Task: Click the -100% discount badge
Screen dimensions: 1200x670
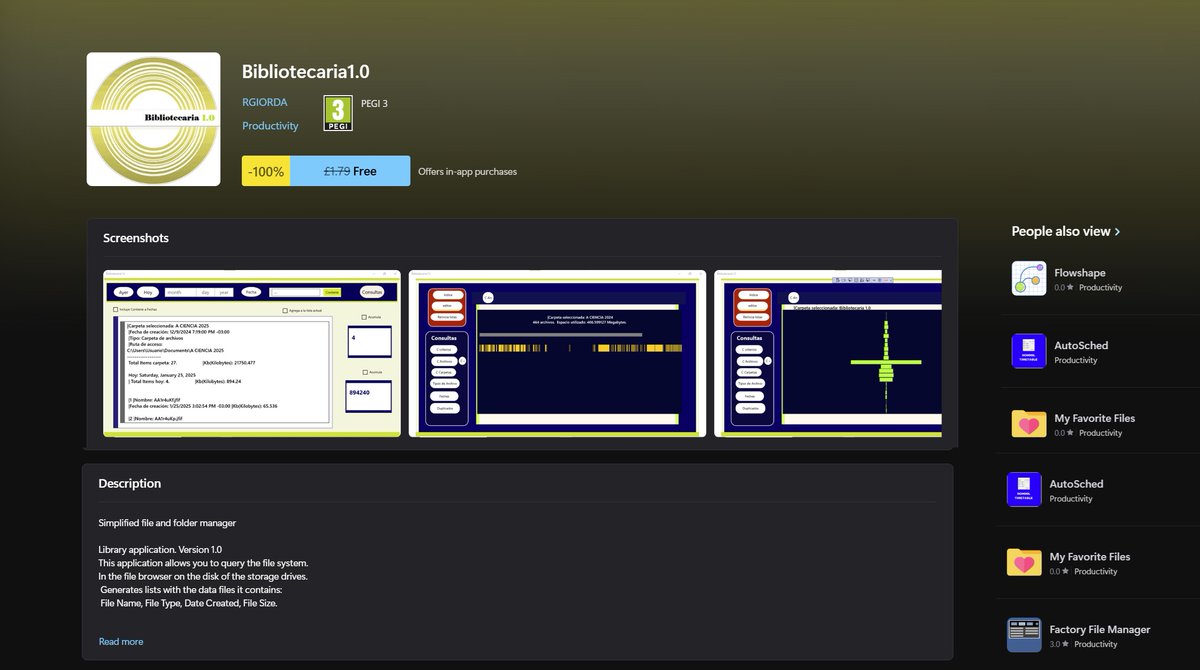Action: point(266,171)
